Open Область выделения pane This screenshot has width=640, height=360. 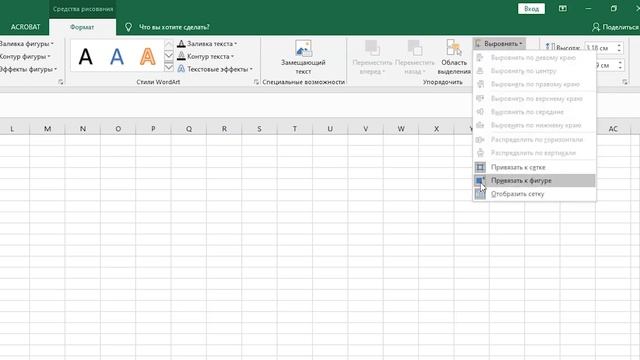(454, 57)
